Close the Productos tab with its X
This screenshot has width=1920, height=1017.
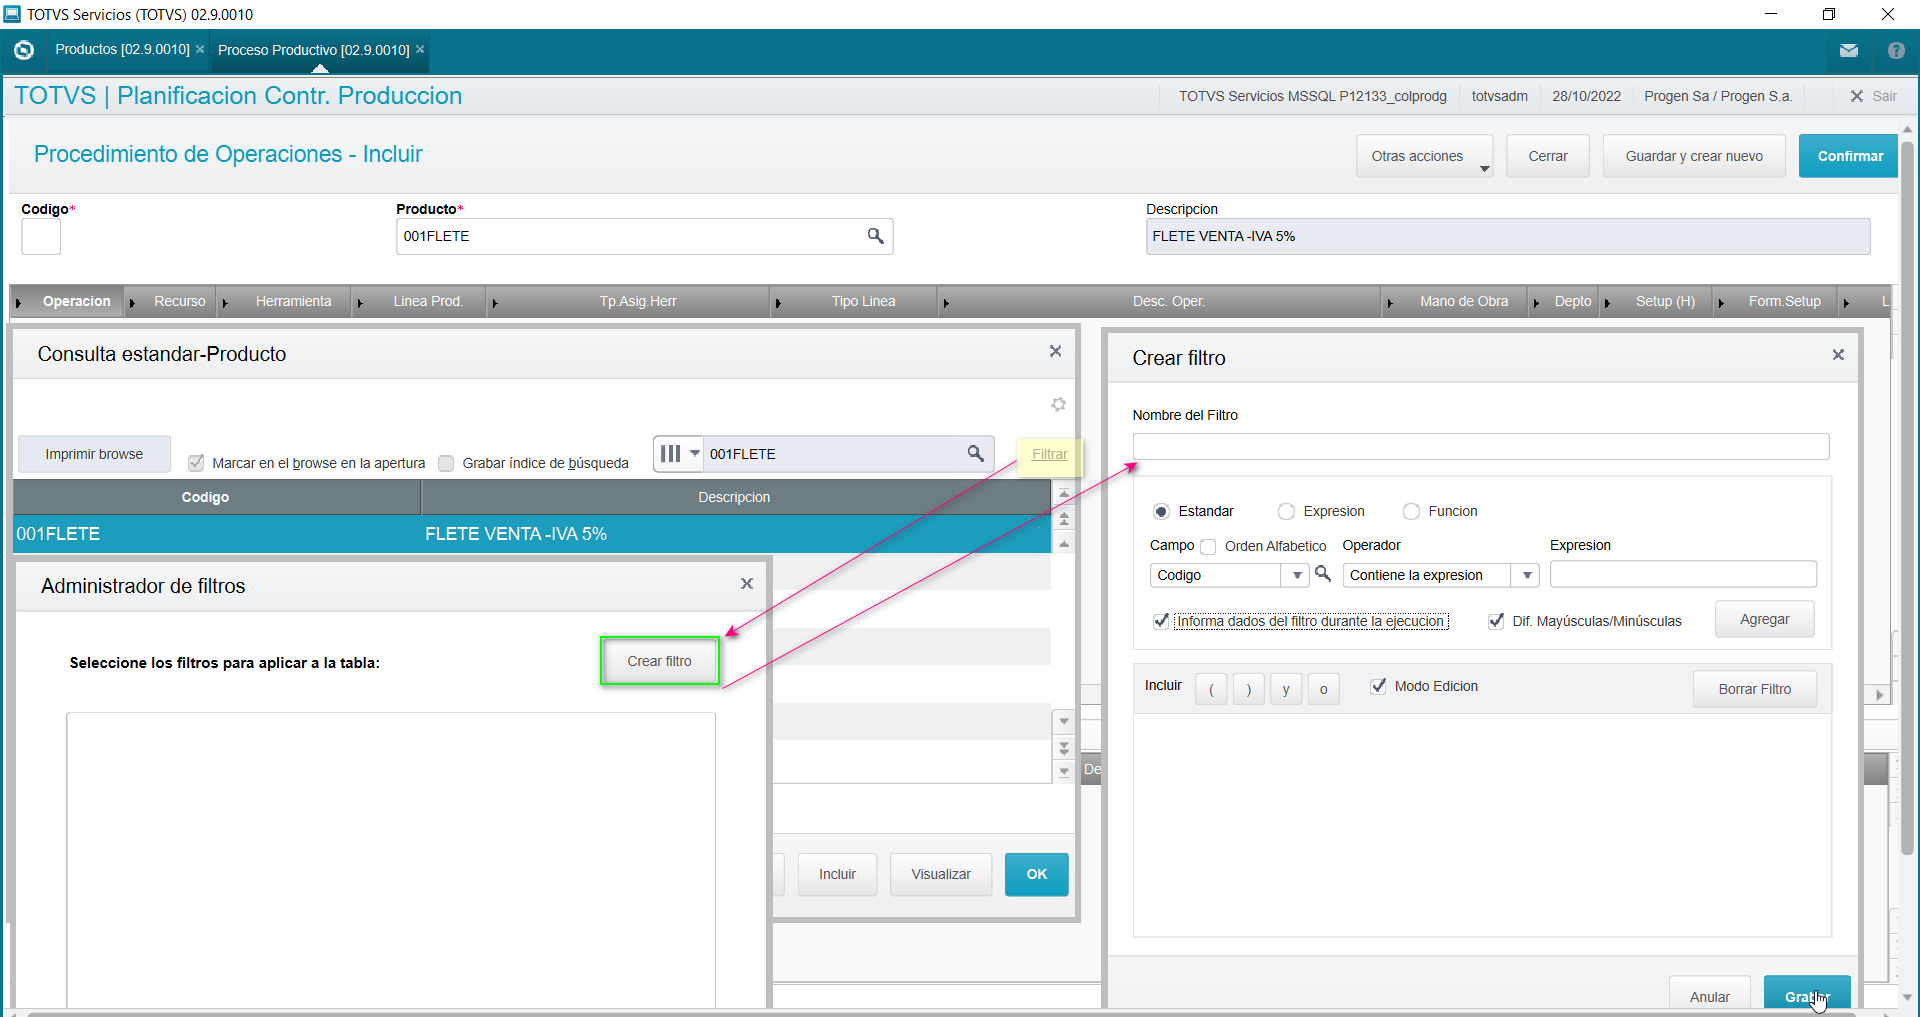click(200, 49)
